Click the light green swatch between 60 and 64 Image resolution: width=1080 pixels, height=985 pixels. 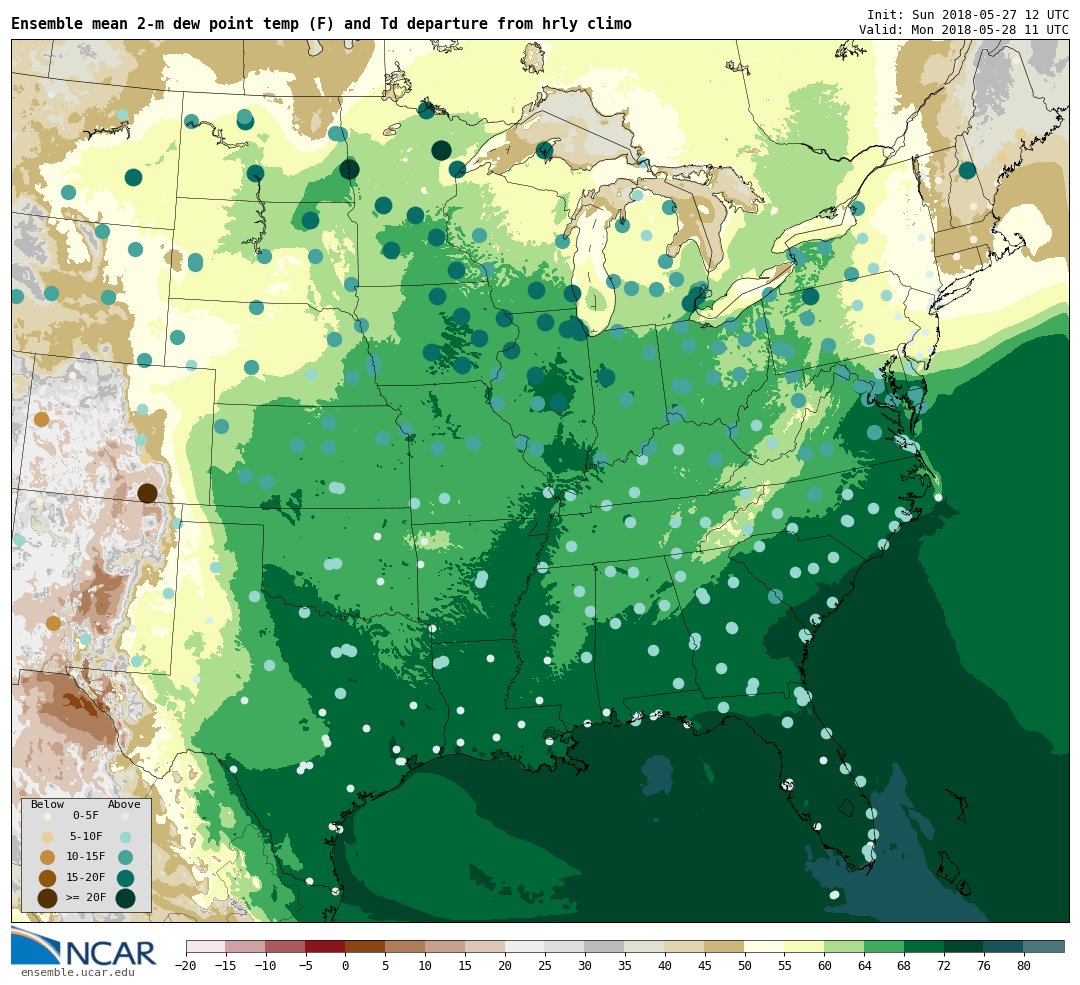844,946
